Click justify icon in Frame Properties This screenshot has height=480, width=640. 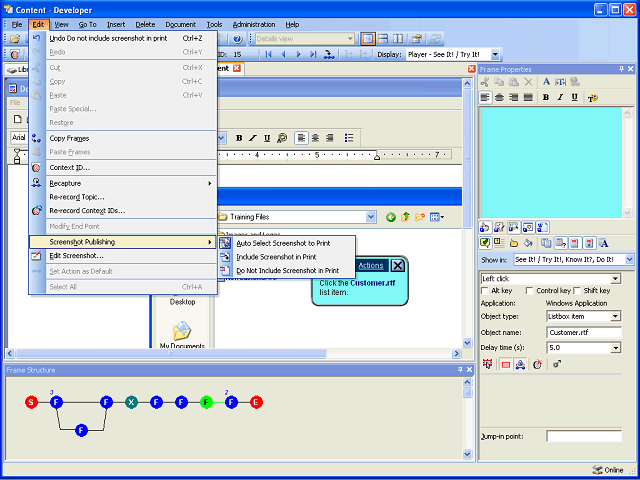528,97
